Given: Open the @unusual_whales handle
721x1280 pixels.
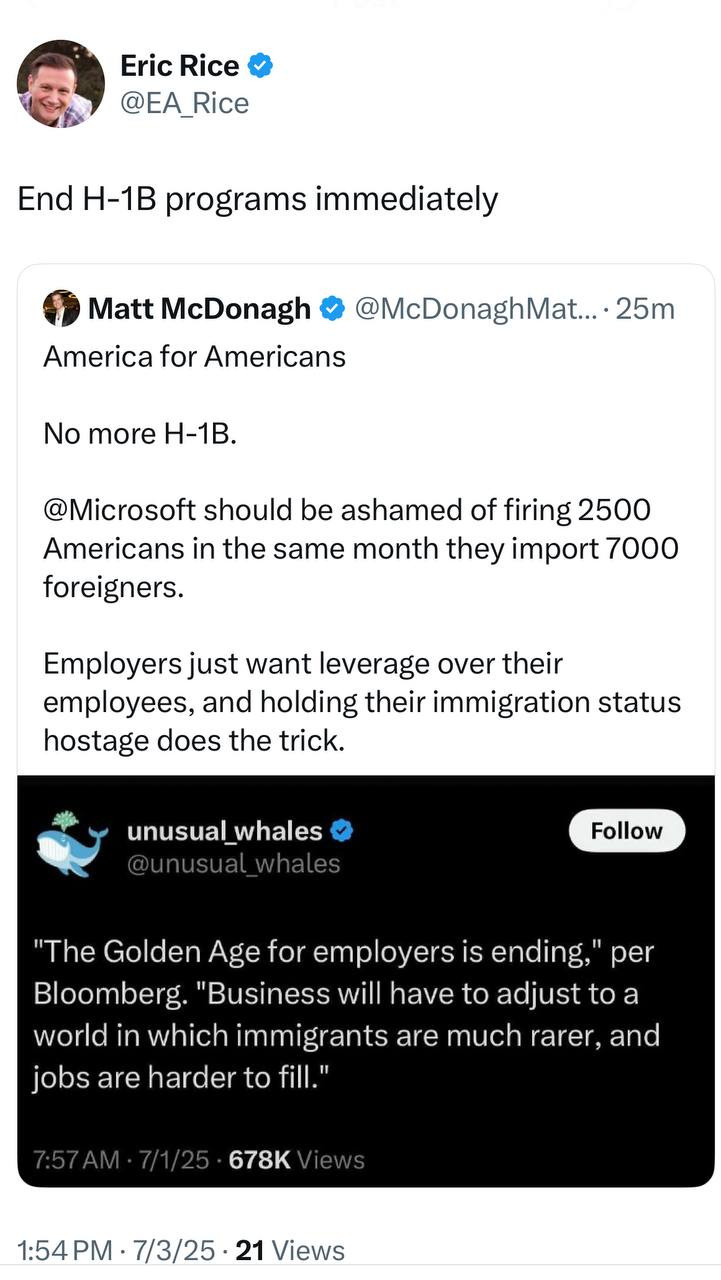Looking at the screenshot, I should click(233, 863).
